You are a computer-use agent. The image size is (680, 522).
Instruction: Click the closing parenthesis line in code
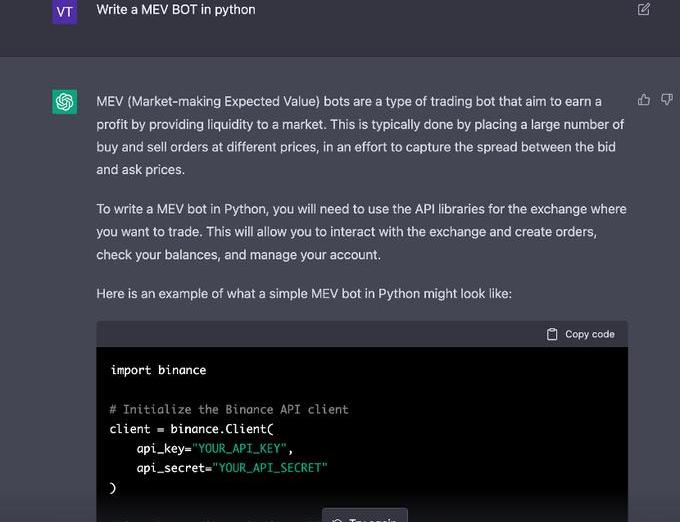pos(113,488)
